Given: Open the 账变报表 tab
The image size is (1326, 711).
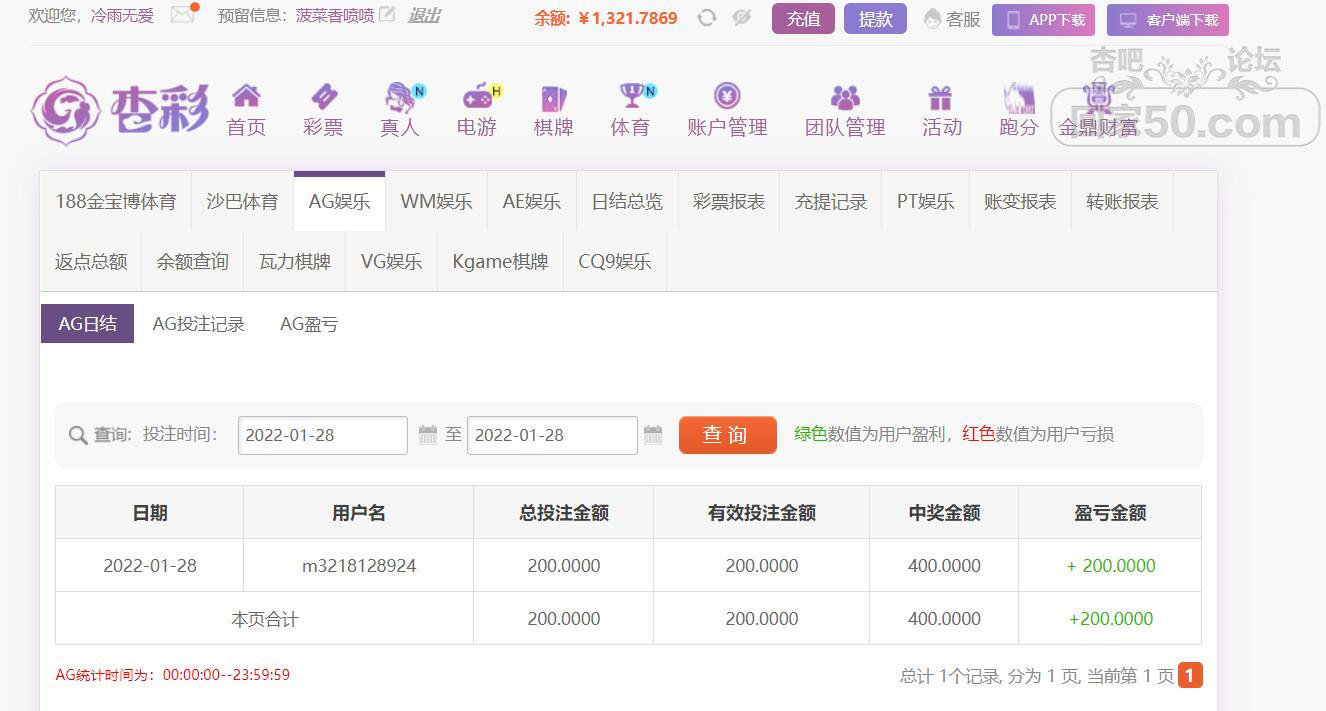Looking at the screenshot, I should click(1020, 201).
